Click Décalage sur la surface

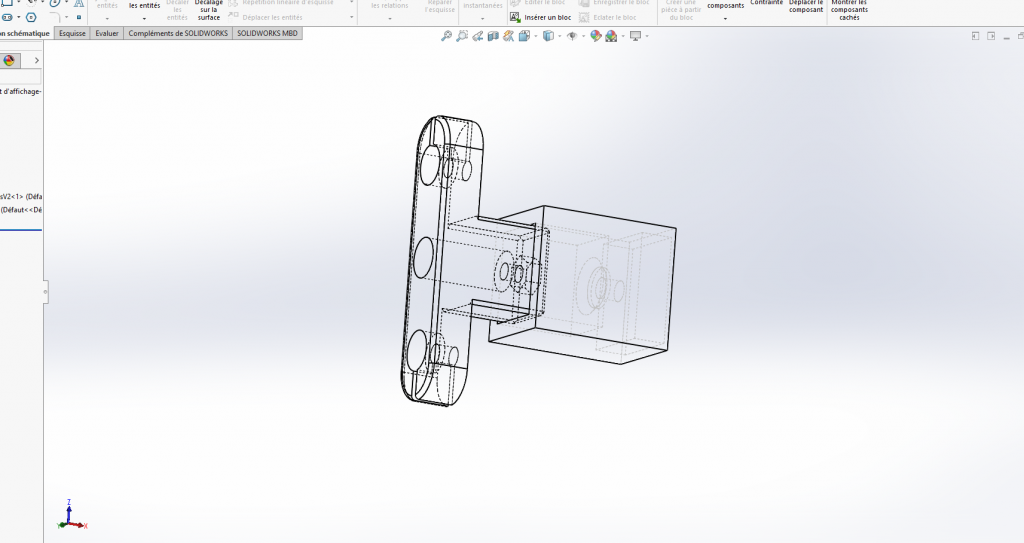coord(209,10)
